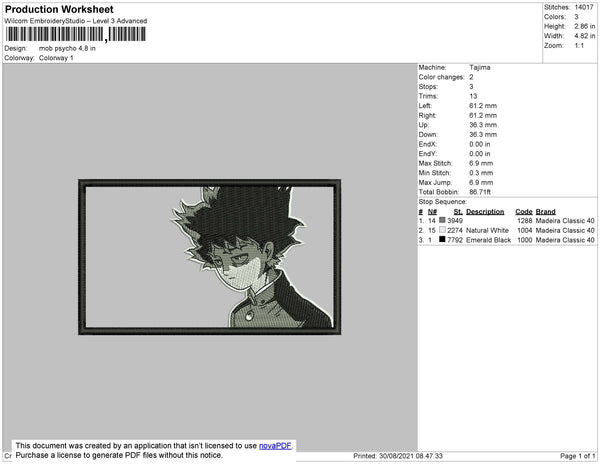Click the 'Page 1 of 1' footer
600x464 pixels.
coord(578,456)
